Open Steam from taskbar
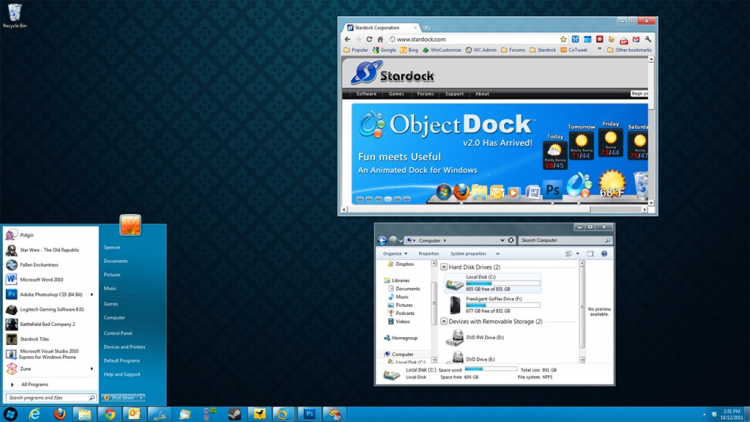750x422 pixels. coord(234,414)
